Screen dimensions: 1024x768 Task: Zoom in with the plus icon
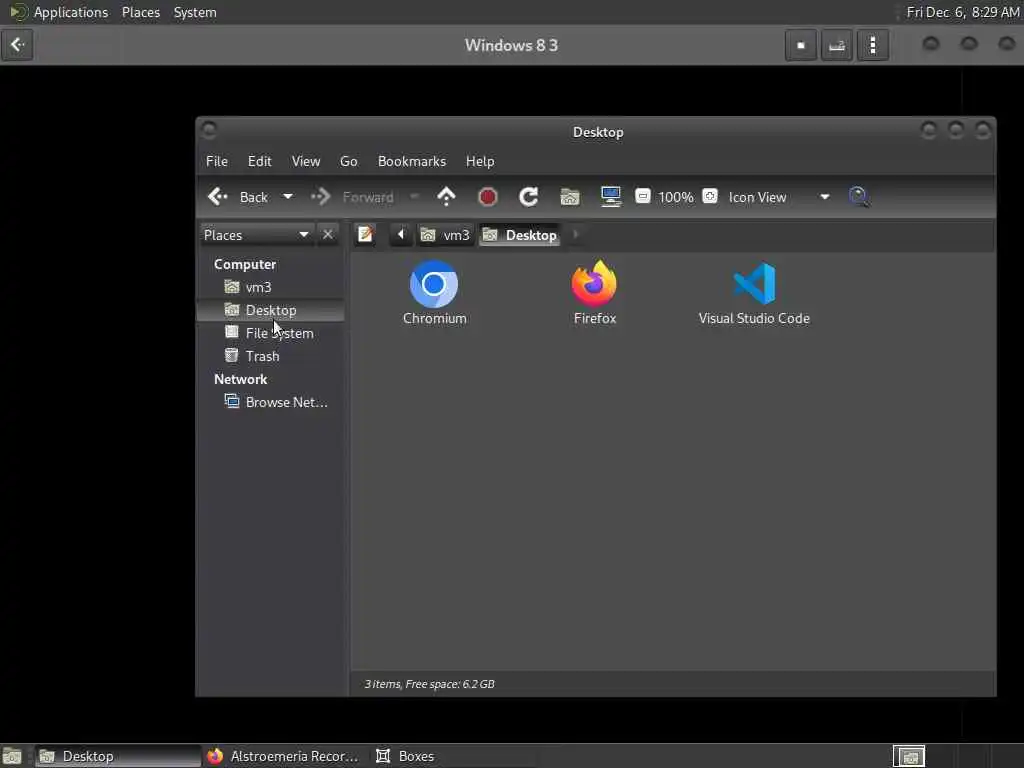point(710,196)
